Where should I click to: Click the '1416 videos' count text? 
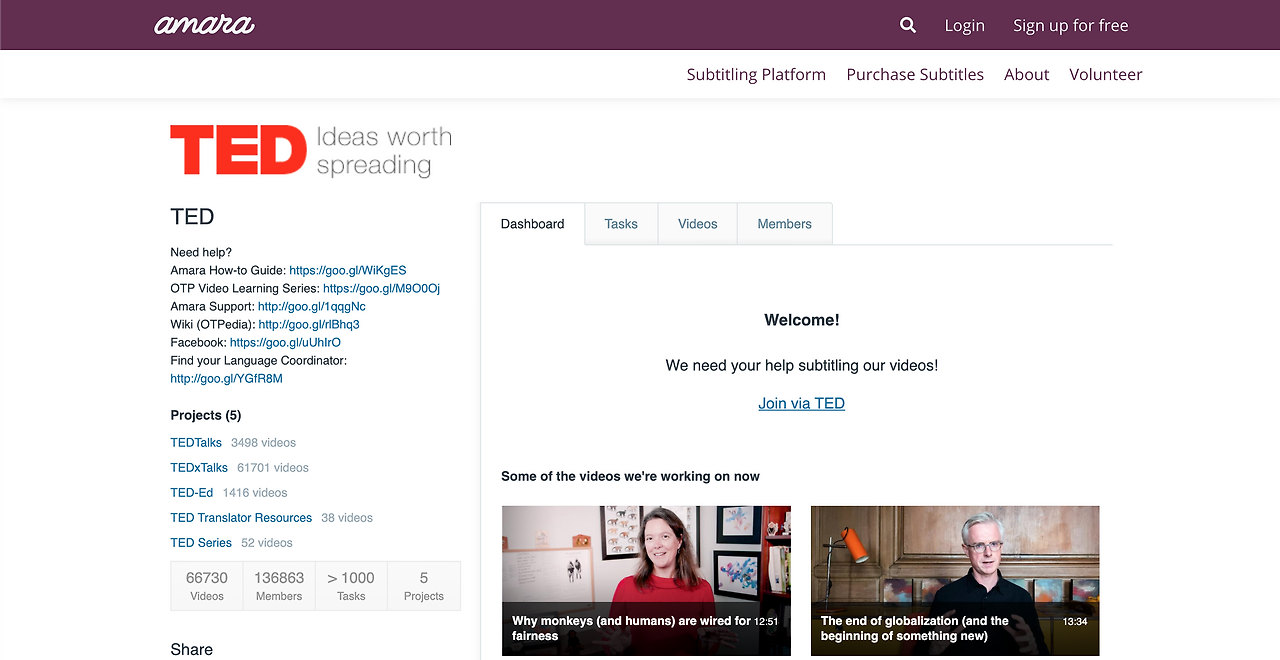[255, 492]
